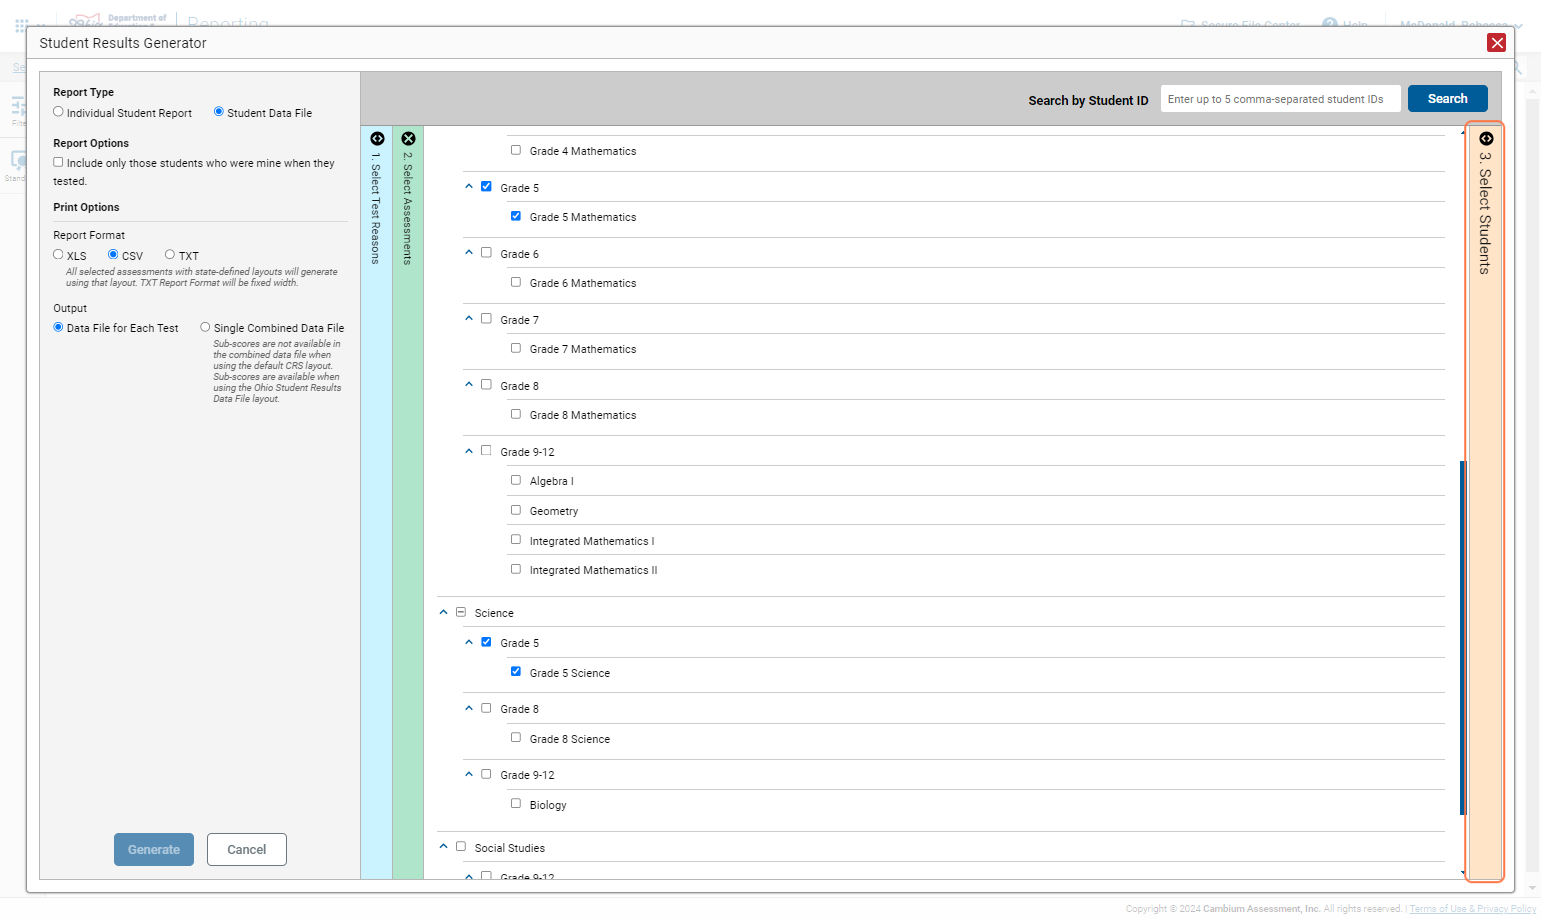Check the Grade 4 Mathematics checkbox
1541x919 pixels.
516,150
